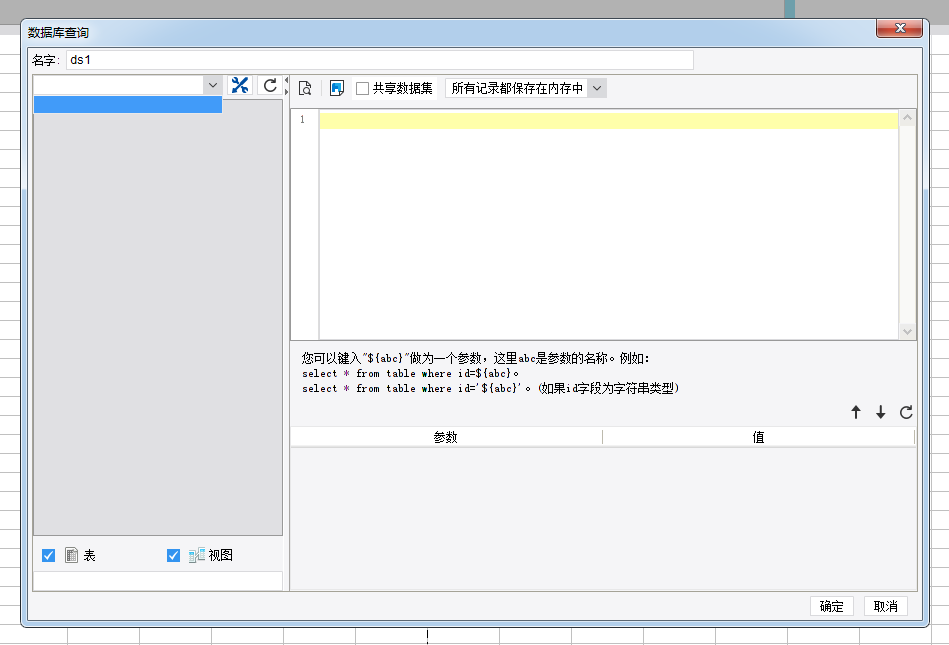
Task: Uncheck the 视图 checkbox
Action: [173, 555]
